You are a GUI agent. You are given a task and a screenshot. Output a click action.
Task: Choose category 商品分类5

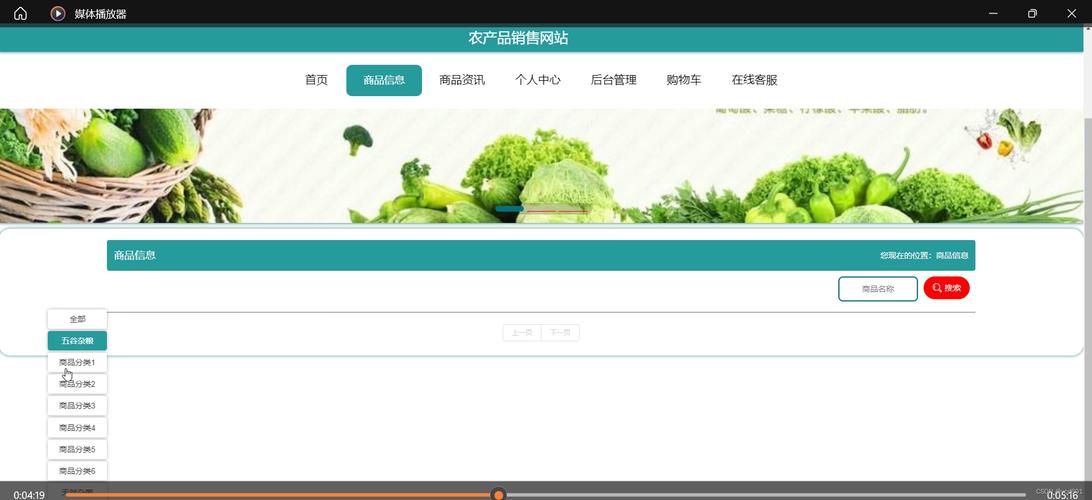coord(77,449)
